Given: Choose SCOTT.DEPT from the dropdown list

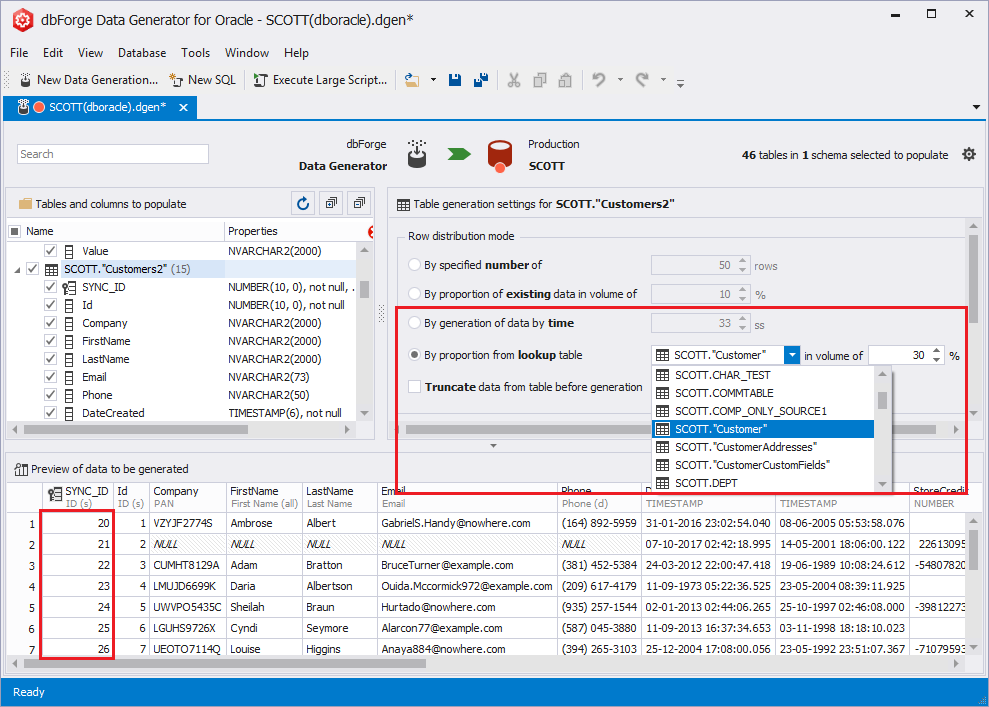Looking at the screenshot, I should 705,483.
